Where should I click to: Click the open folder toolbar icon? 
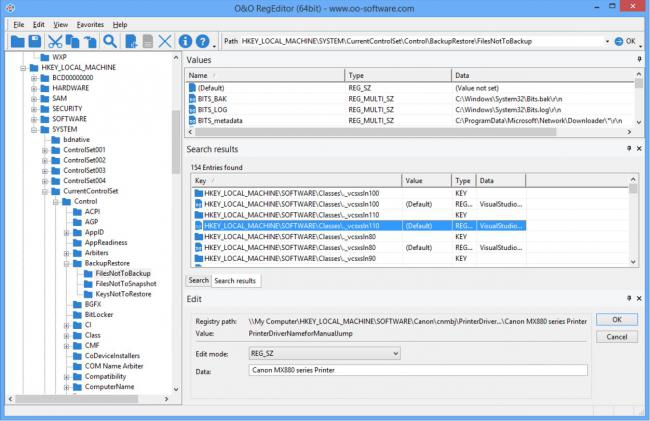[18, 41]
